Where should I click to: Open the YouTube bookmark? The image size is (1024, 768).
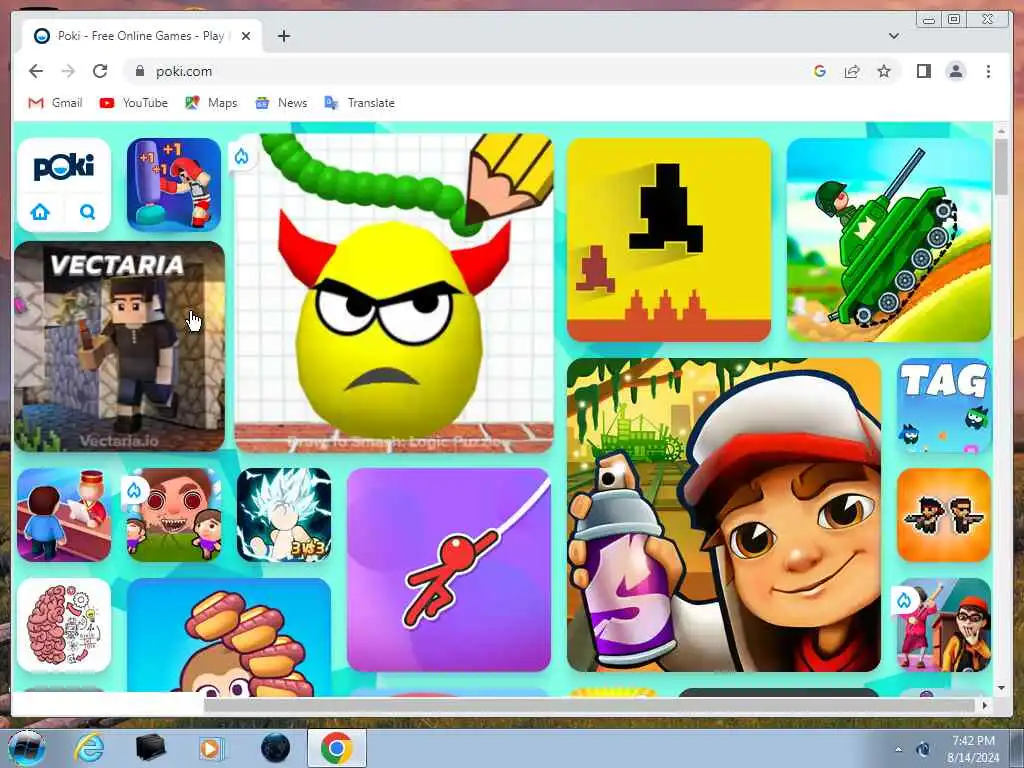(x=134, y=103)
